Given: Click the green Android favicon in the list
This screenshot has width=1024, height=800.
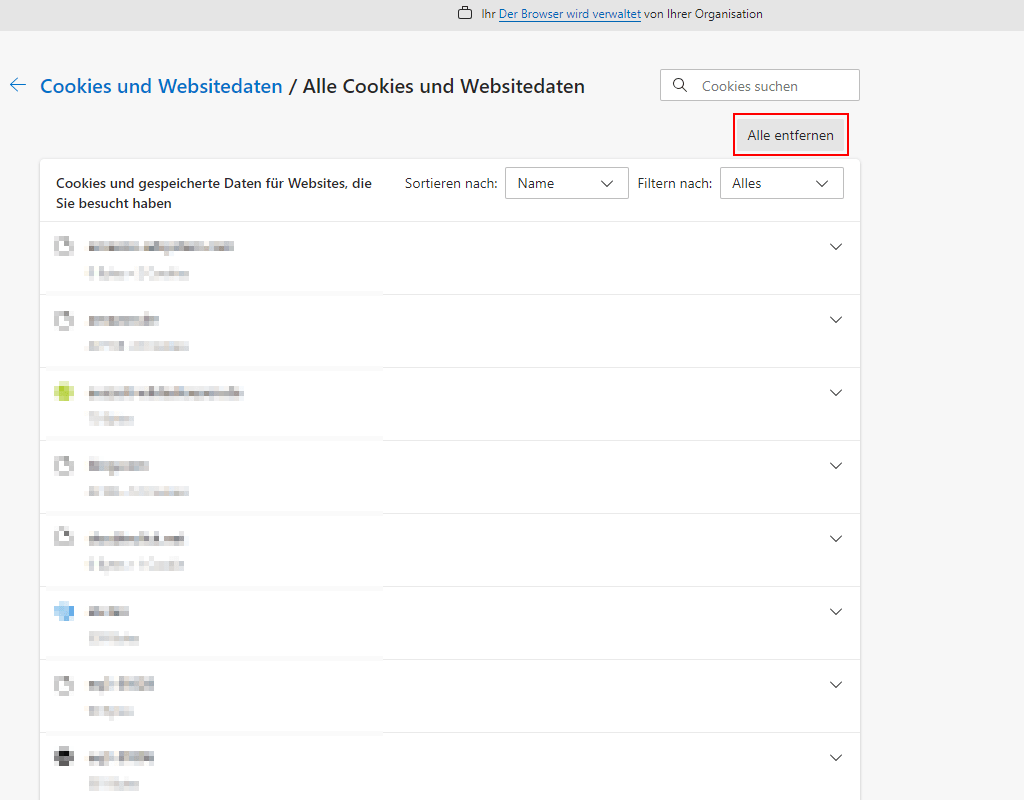Looking at the screenshot, I should 64,392.
